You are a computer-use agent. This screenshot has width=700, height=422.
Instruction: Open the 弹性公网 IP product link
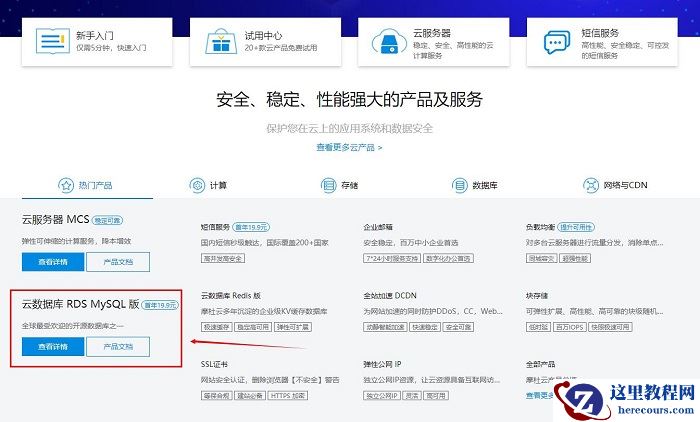pyautogui.click(x=382, y=364)
